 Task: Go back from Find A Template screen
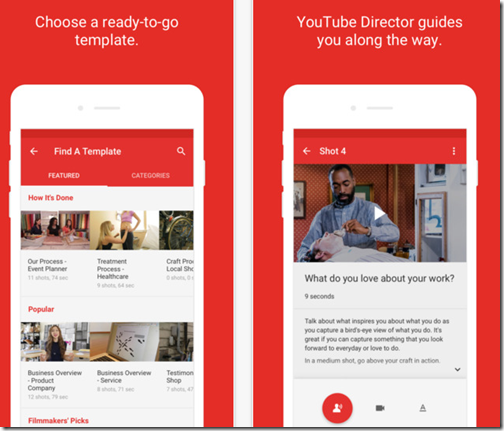(x=34, y=151)
